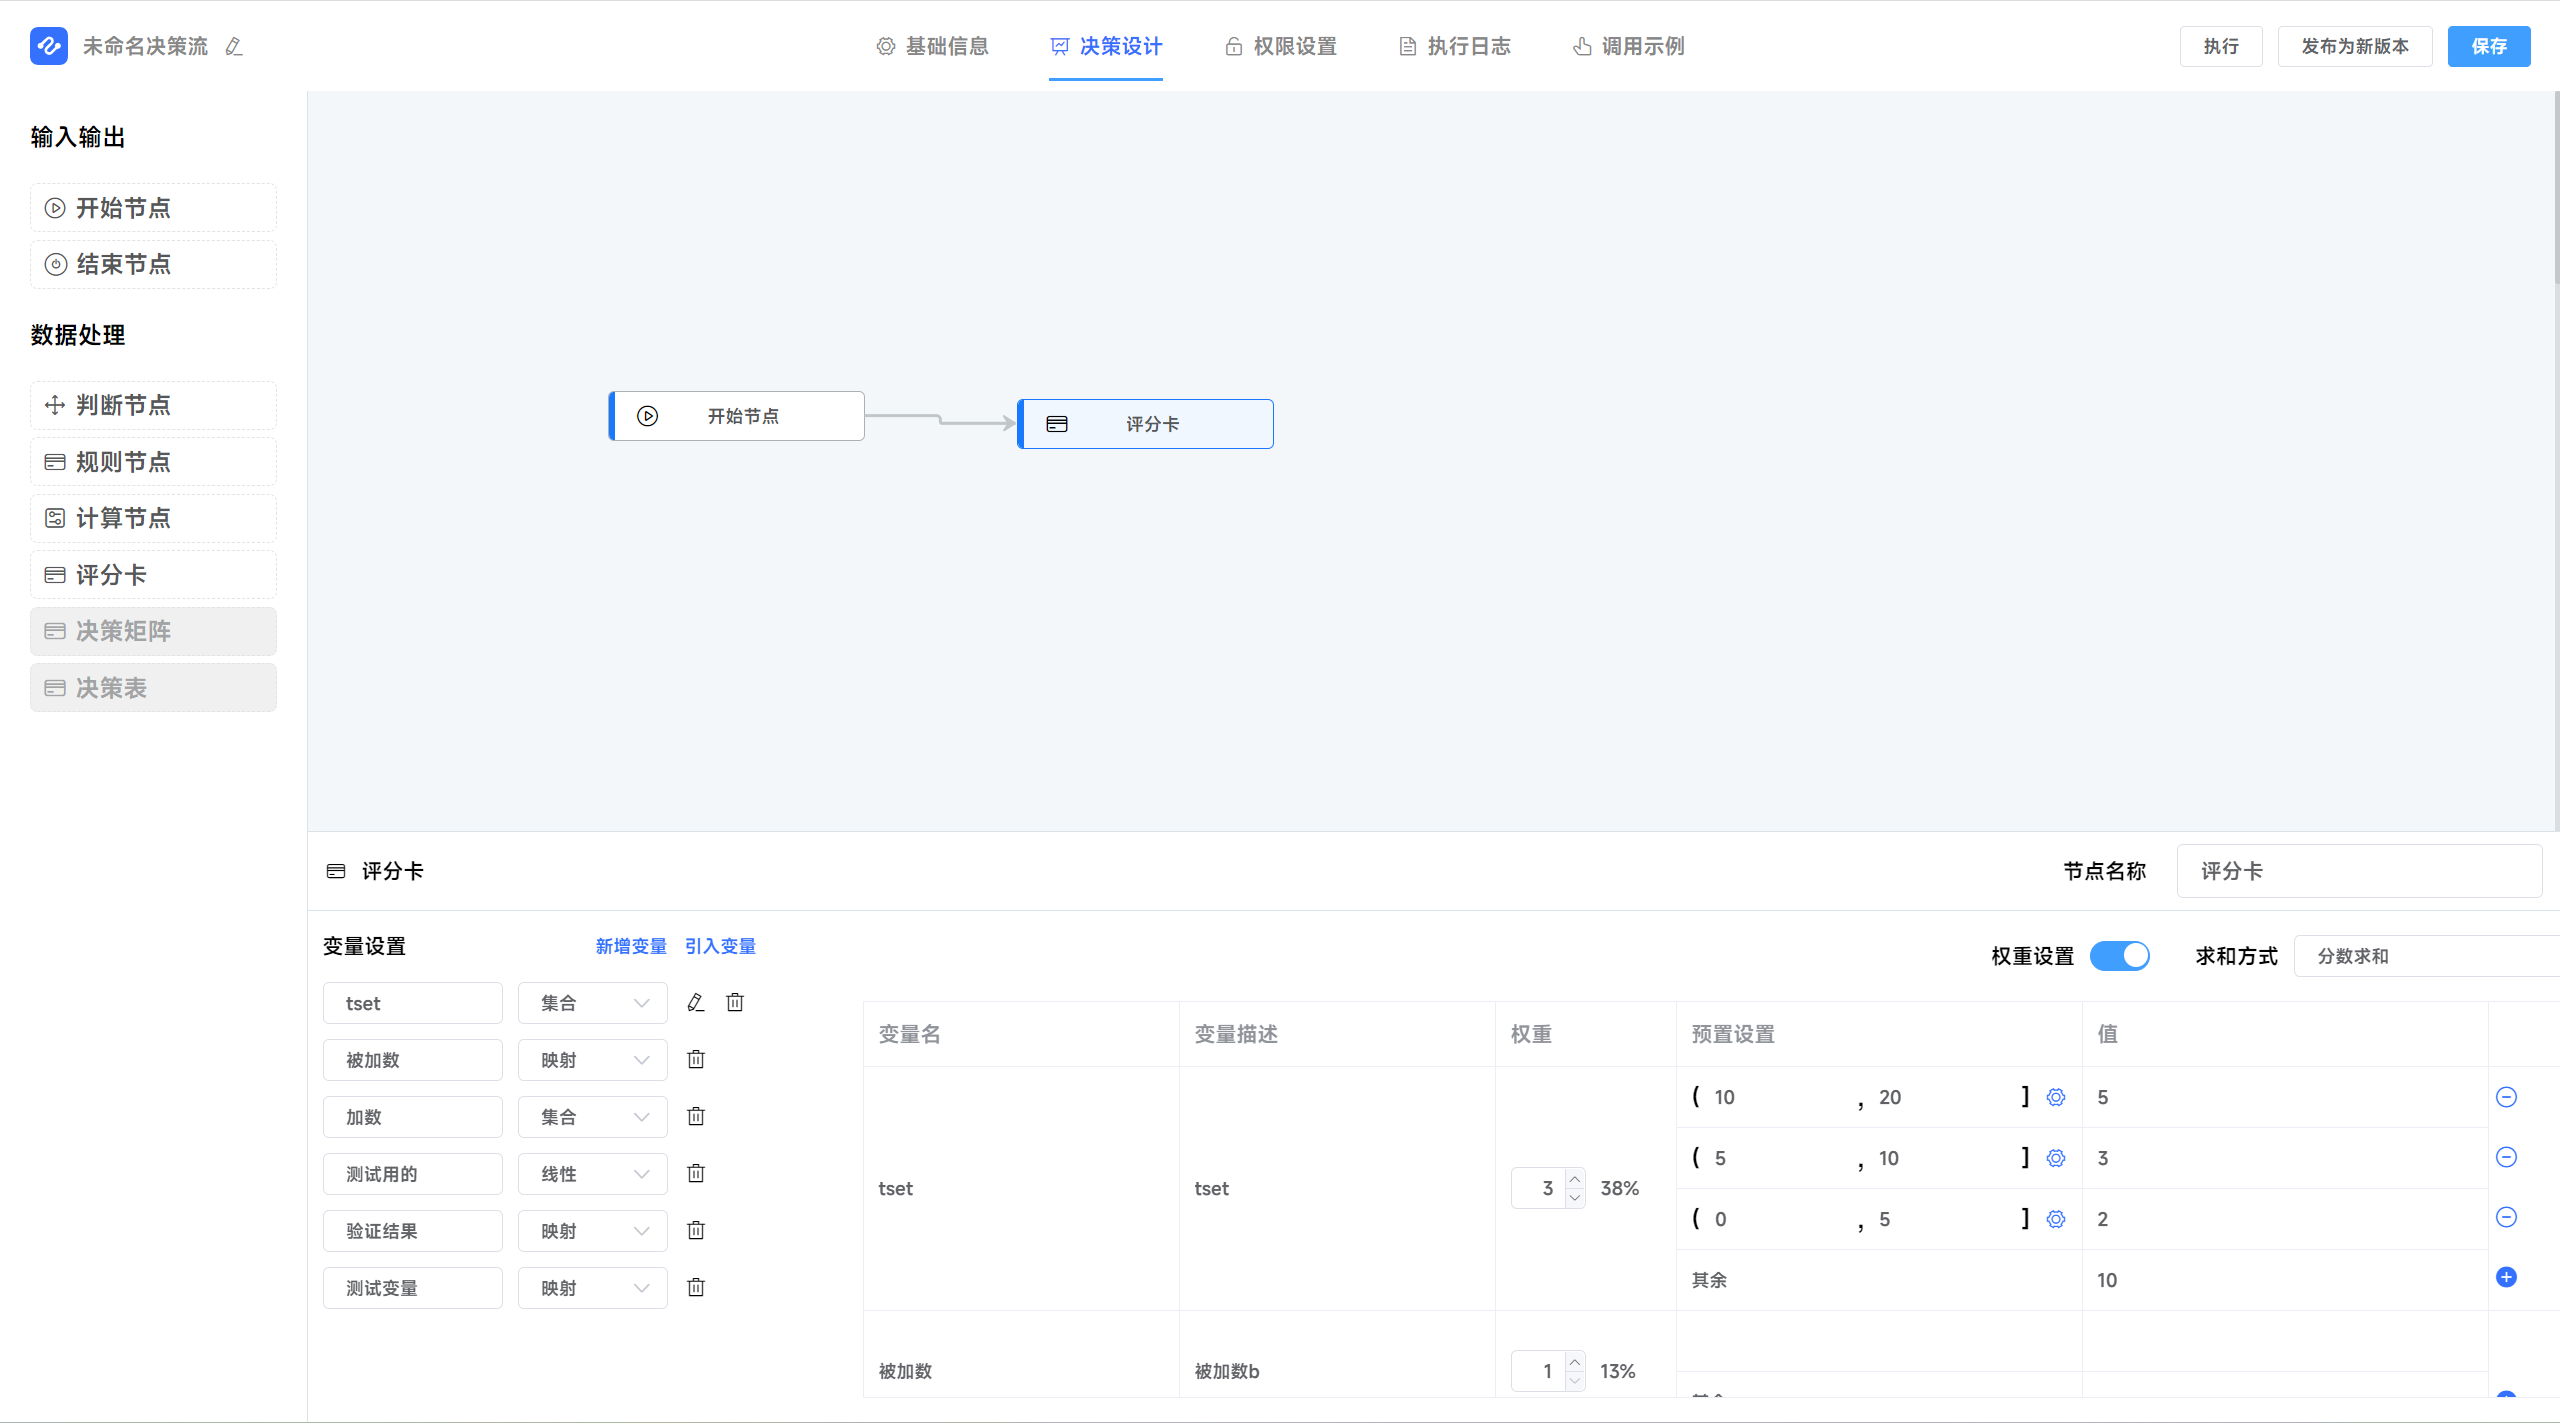This screenshot has width=2560, height=1423.
Task: Select 决策表 in the sidebar palette
Action: (x=153, y=688)
